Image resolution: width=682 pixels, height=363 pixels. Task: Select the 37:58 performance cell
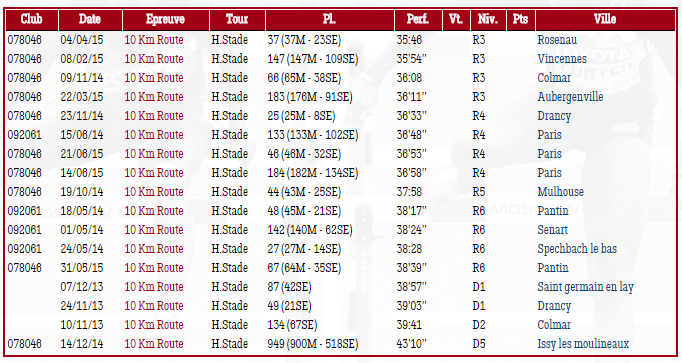pos(409,192)
